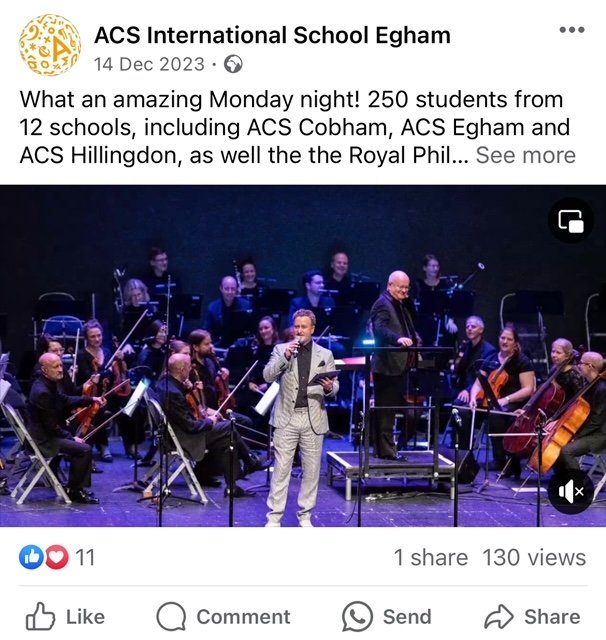Viewport: 606px width, 640px height.
Task: Play the orchestra concert video
Action: (x=303, y=356)
